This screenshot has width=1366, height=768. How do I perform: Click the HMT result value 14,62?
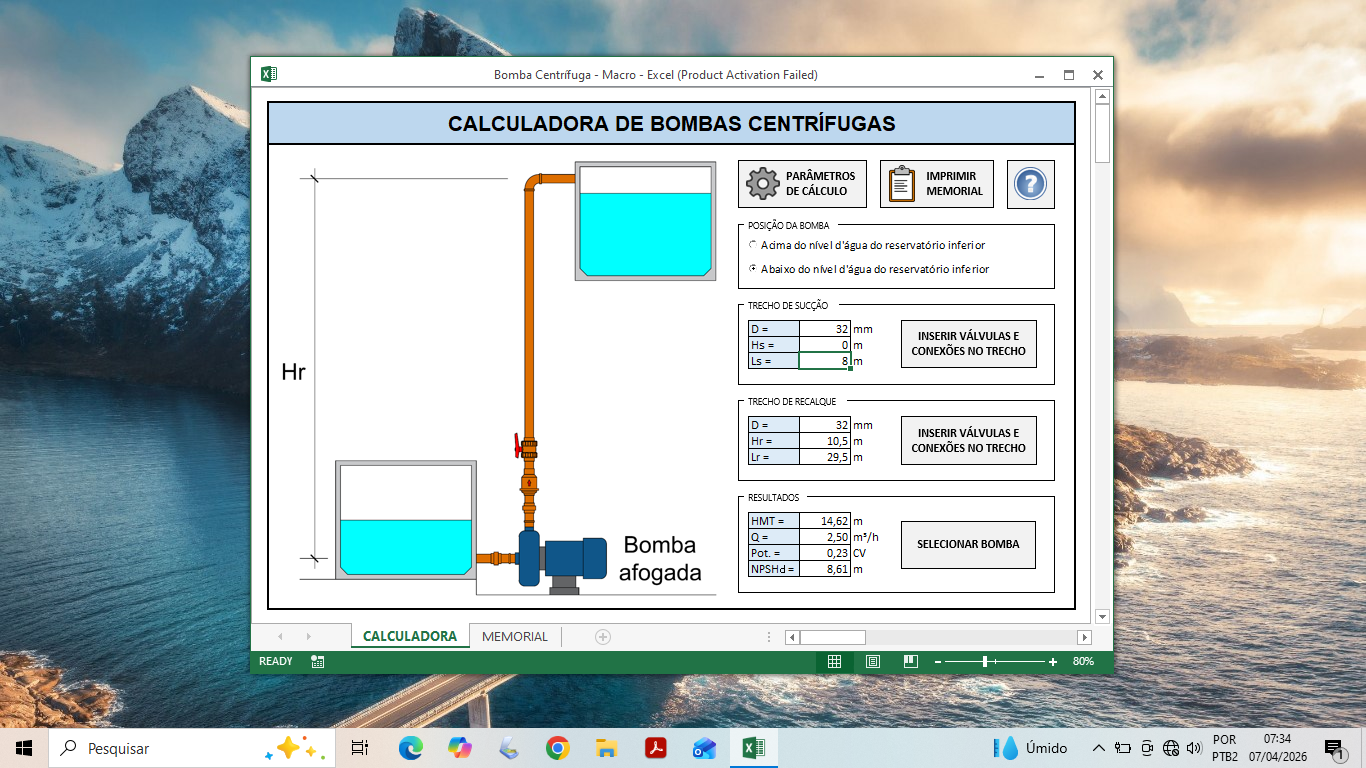pyautogui.click(x=825, y=521)
